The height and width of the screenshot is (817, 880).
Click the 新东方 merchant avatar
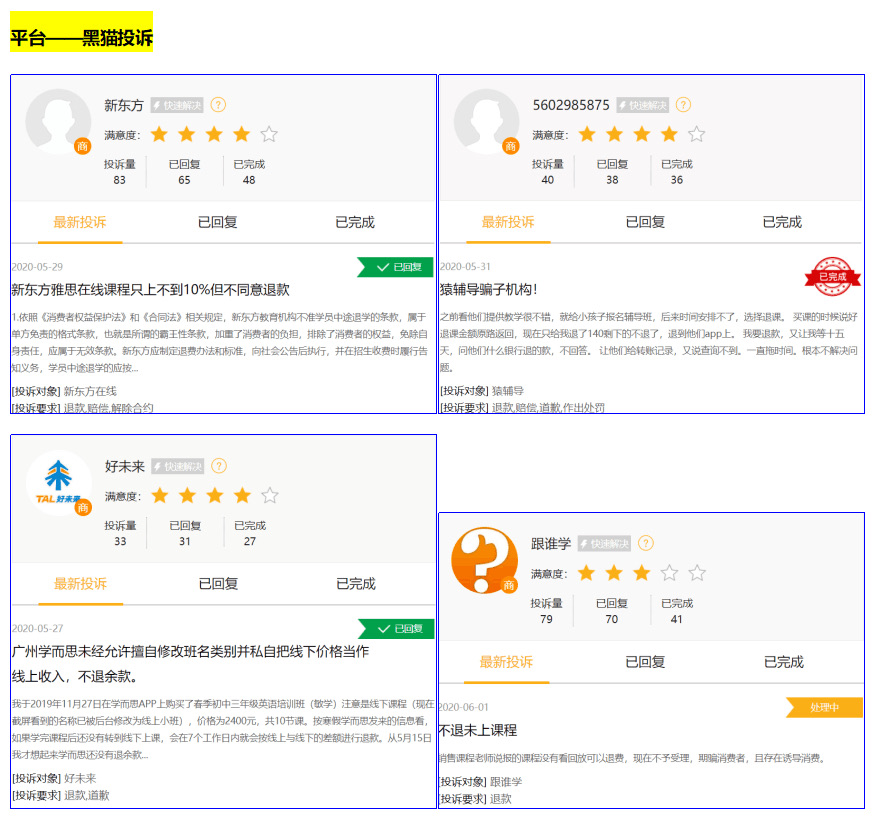58,121
